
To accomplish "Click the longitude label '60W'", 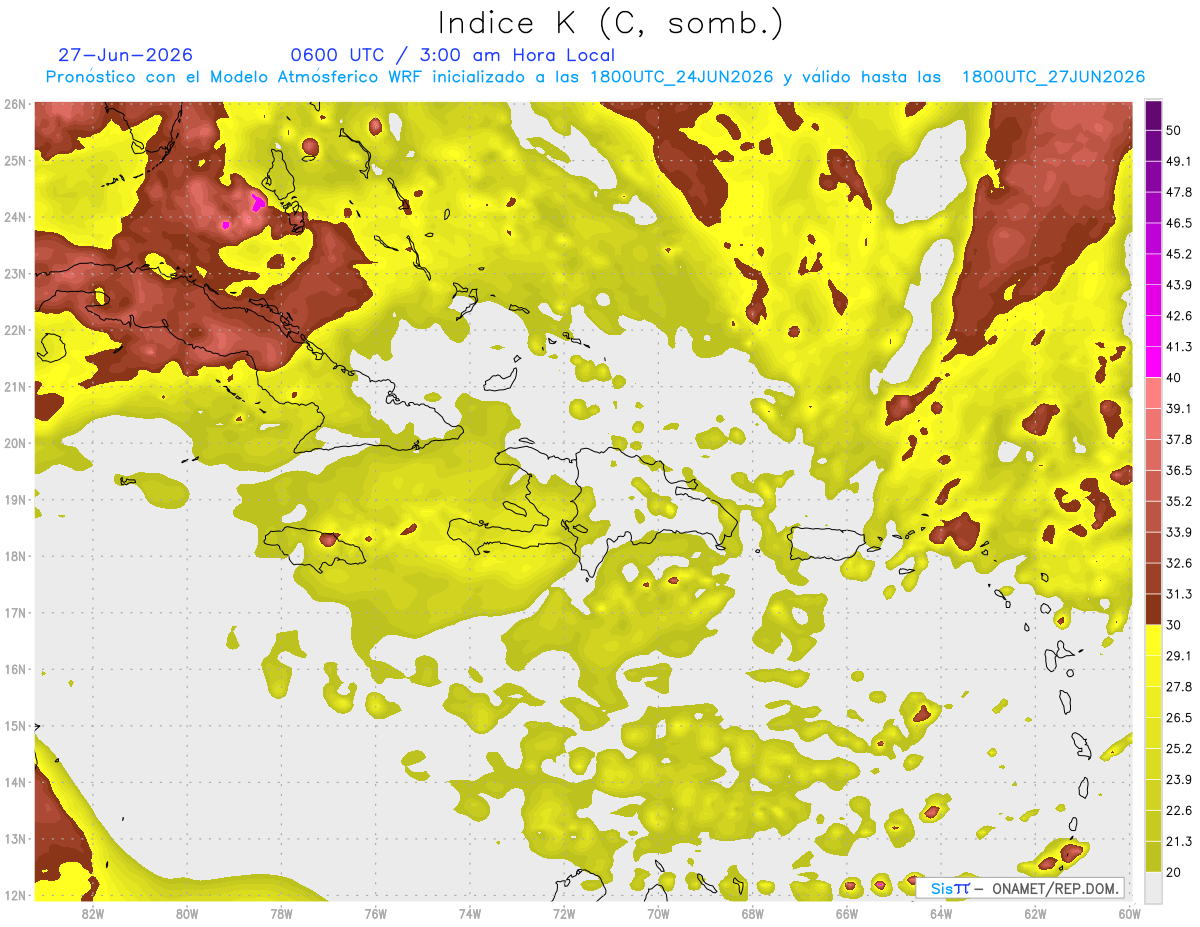I will click(x=1129, y=914).
